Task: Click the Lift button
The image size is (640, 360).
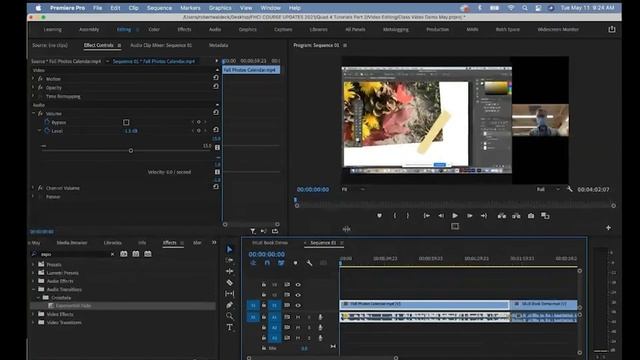Action: coord(502,216)
